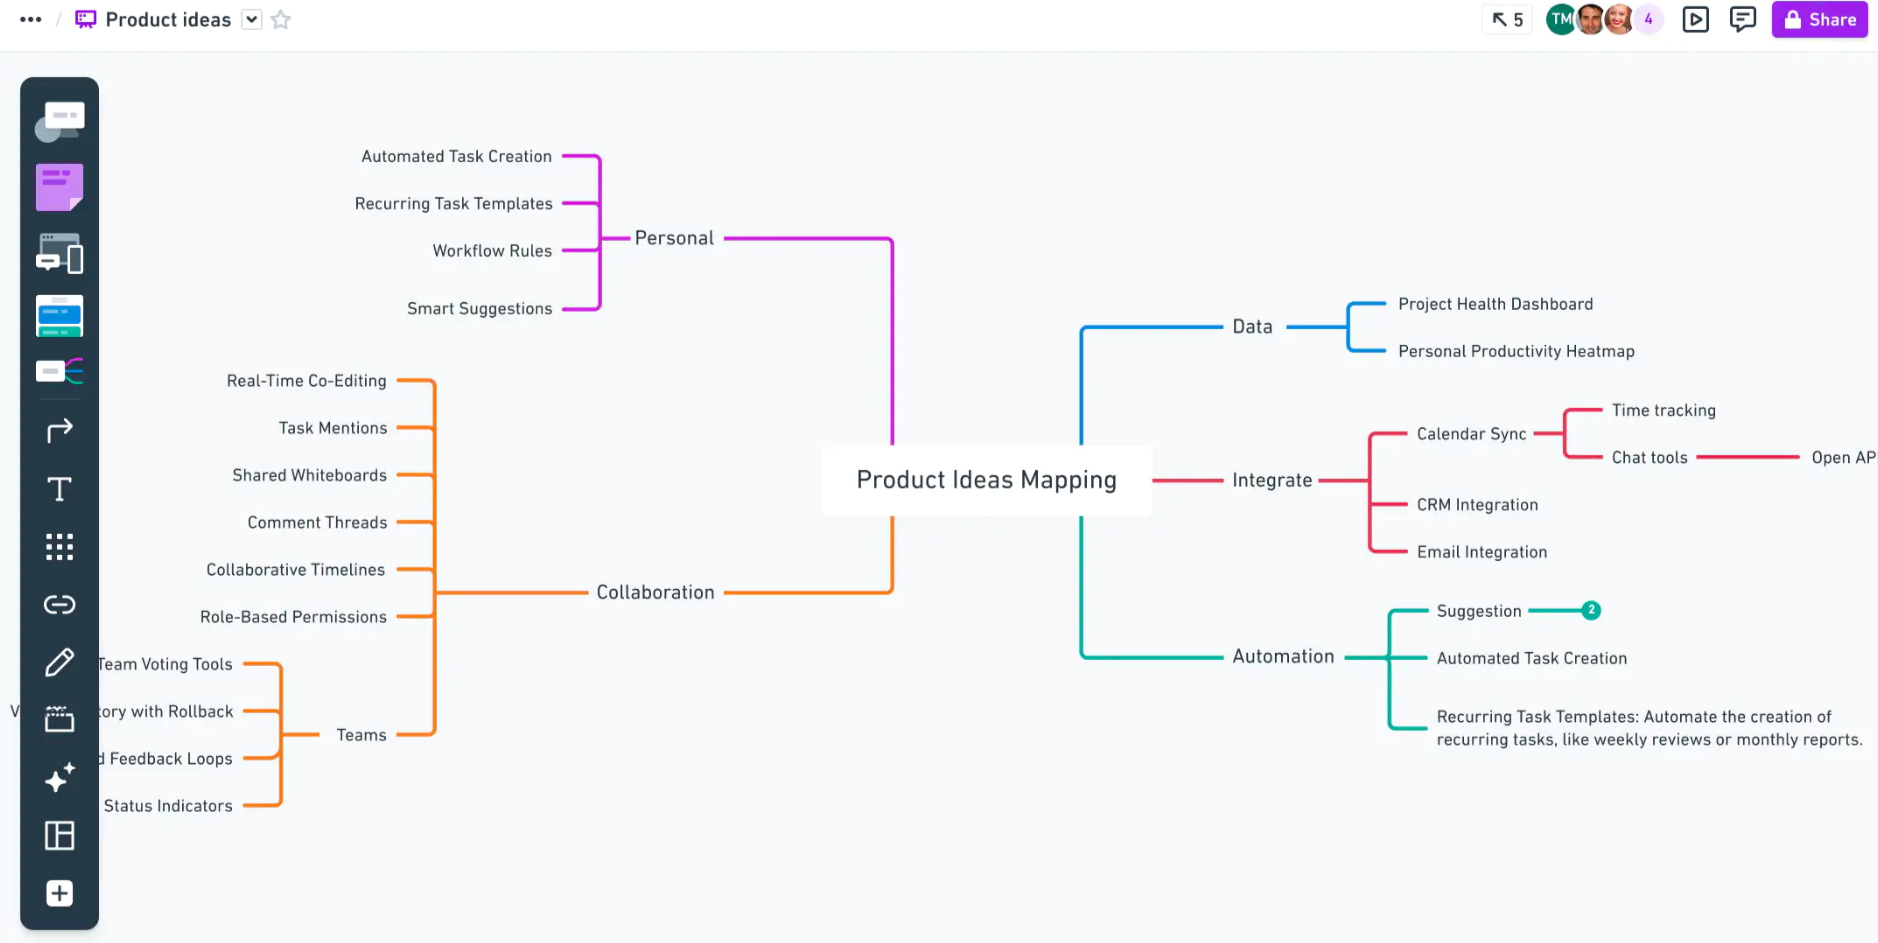
Task: Click the cursor 5 viewers button
Action: pyautogui.click(x=1507, y=19)
